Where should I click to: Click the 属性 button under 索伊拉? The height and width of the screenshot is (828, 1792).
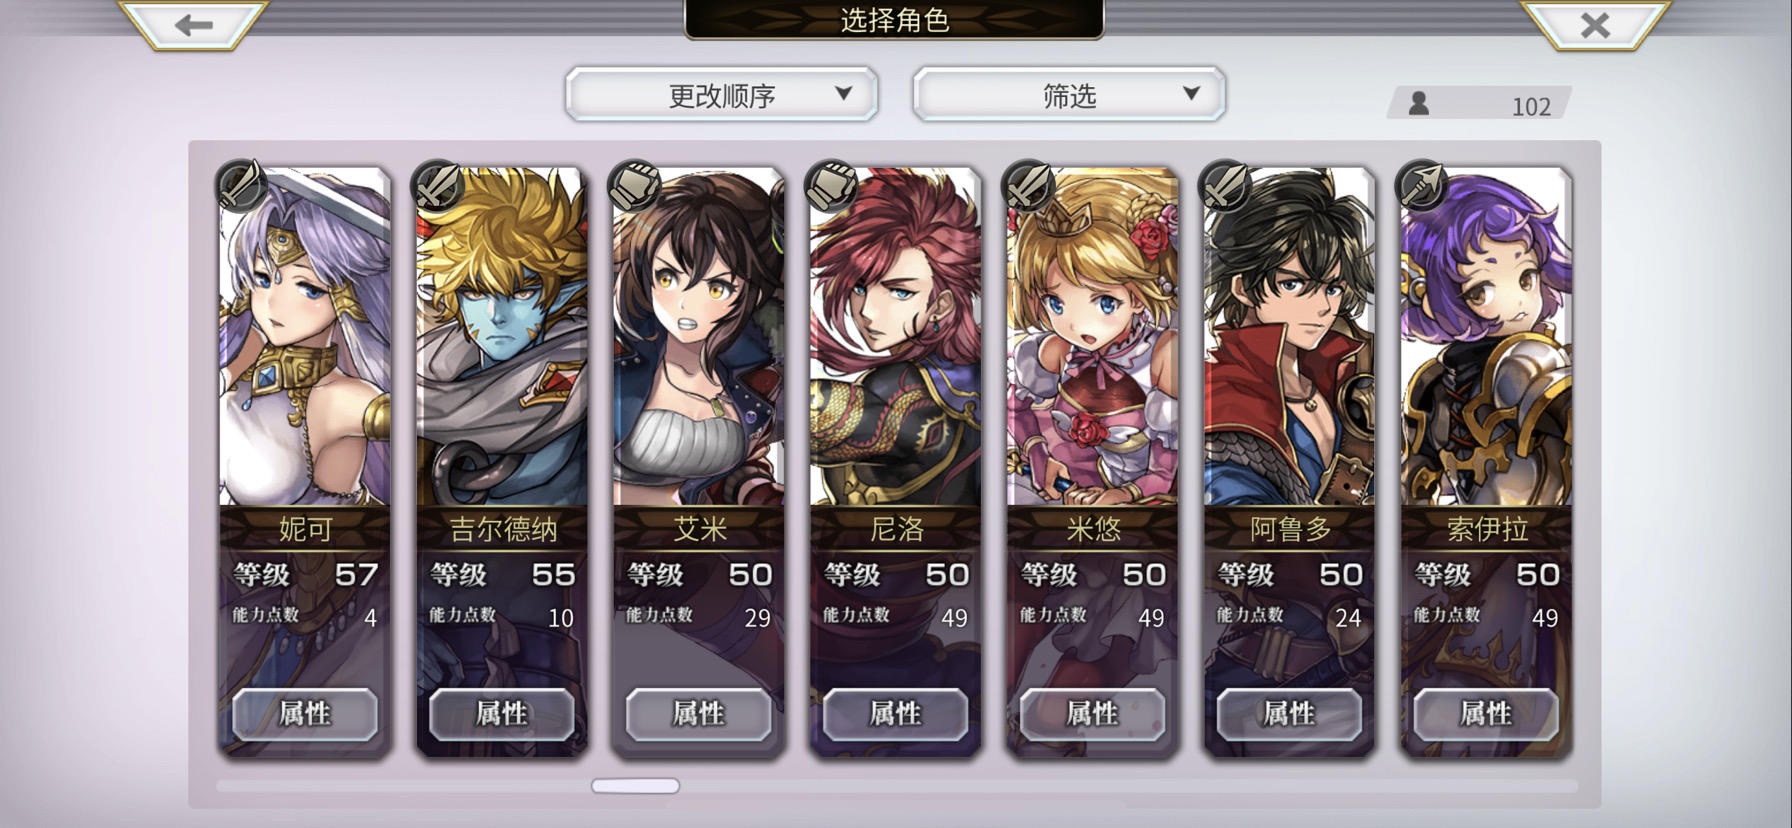click(x=1486, y=714)
